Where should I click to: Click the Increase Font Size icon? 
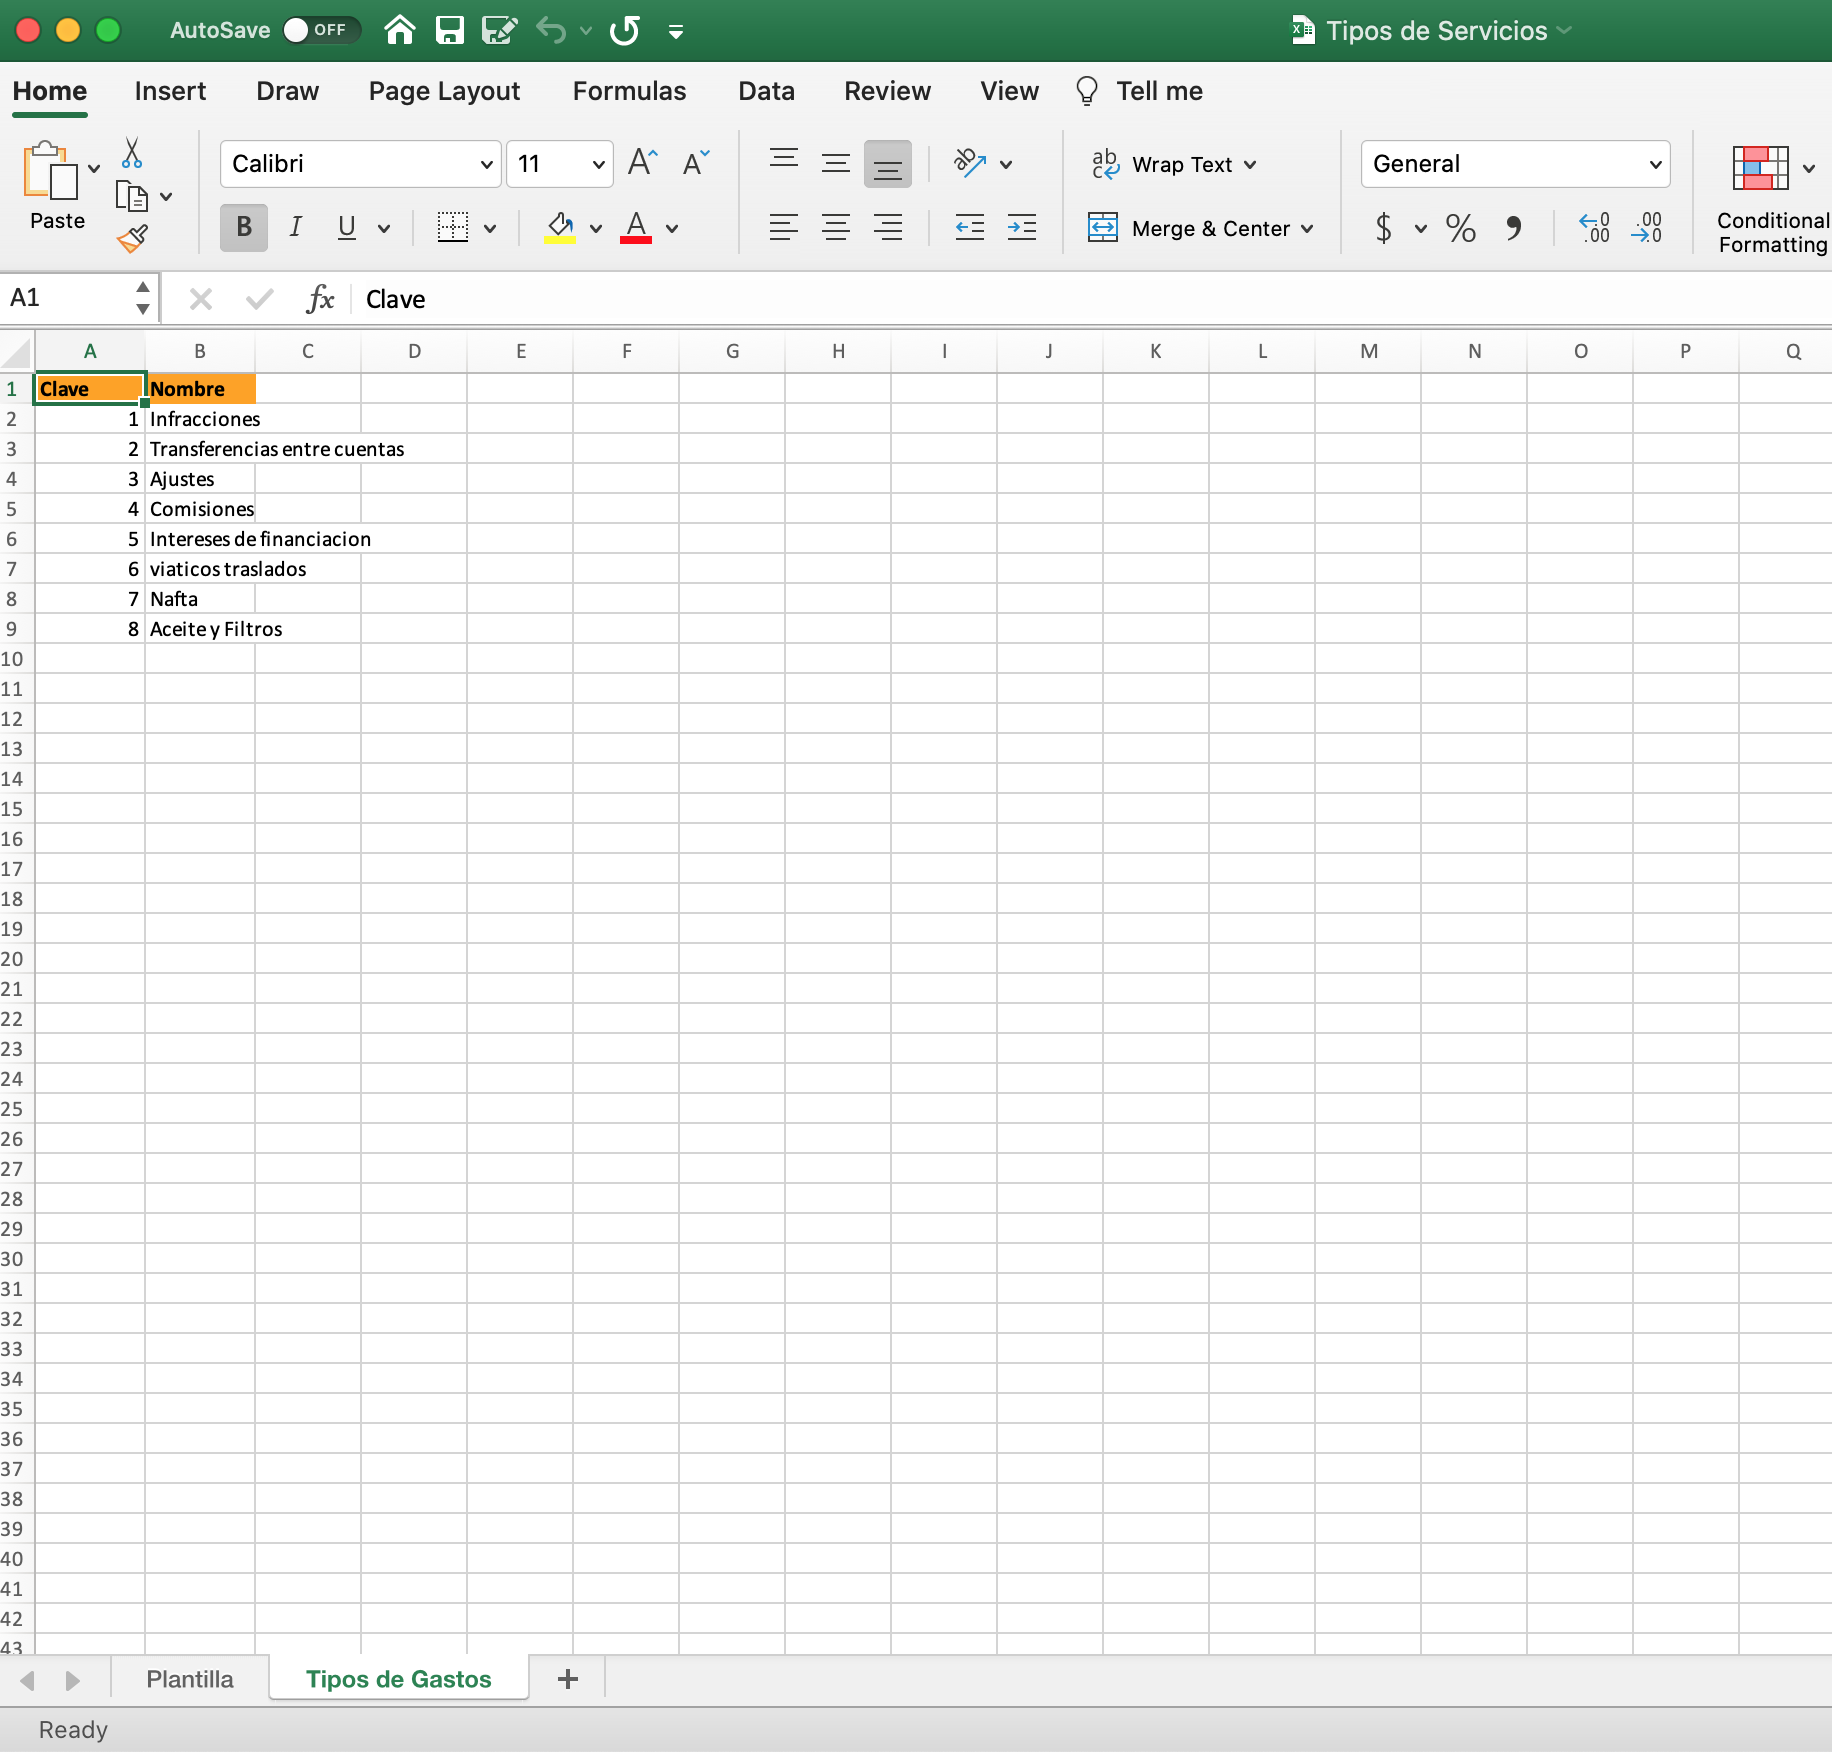pos(642,163)
